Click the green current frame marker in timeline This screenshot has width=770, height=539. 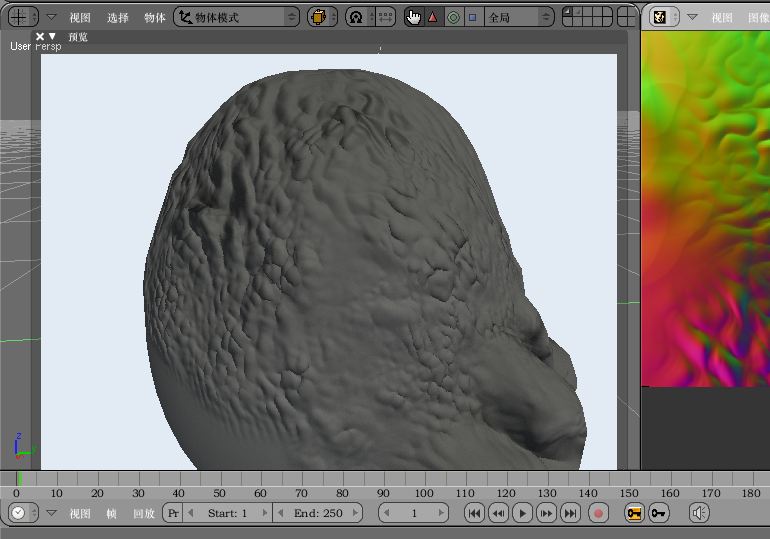point(20,478)
